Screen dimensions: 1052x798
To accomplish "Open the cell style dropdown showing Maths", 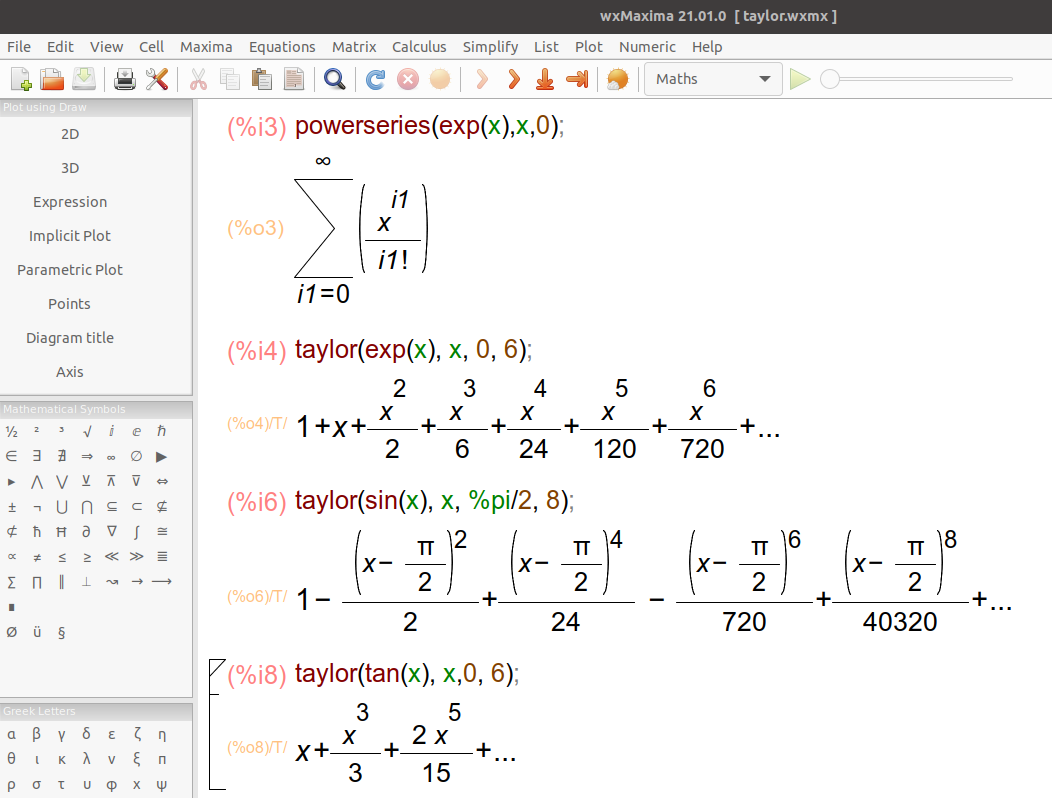I will click(x=712, y=78).
